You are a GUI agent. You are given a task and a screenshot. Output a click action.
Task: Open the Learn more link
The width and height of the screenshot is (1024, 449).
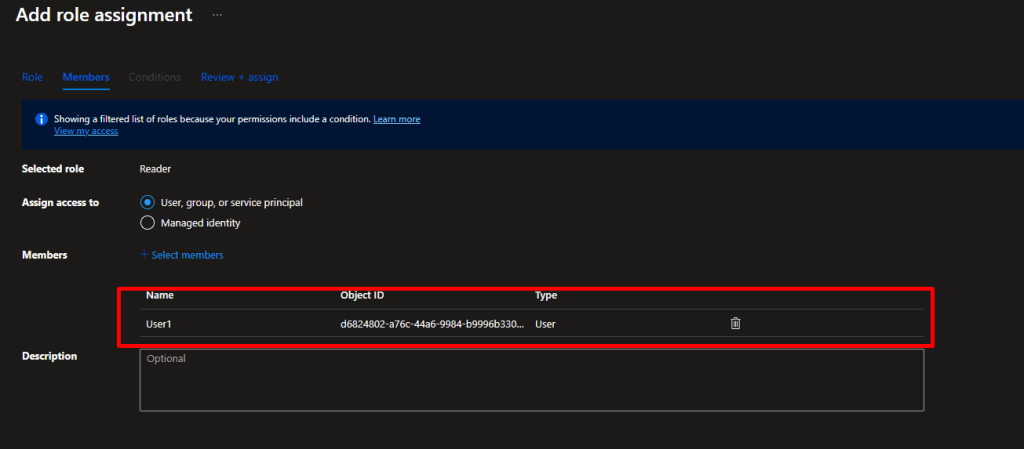(x=396, y=119)
